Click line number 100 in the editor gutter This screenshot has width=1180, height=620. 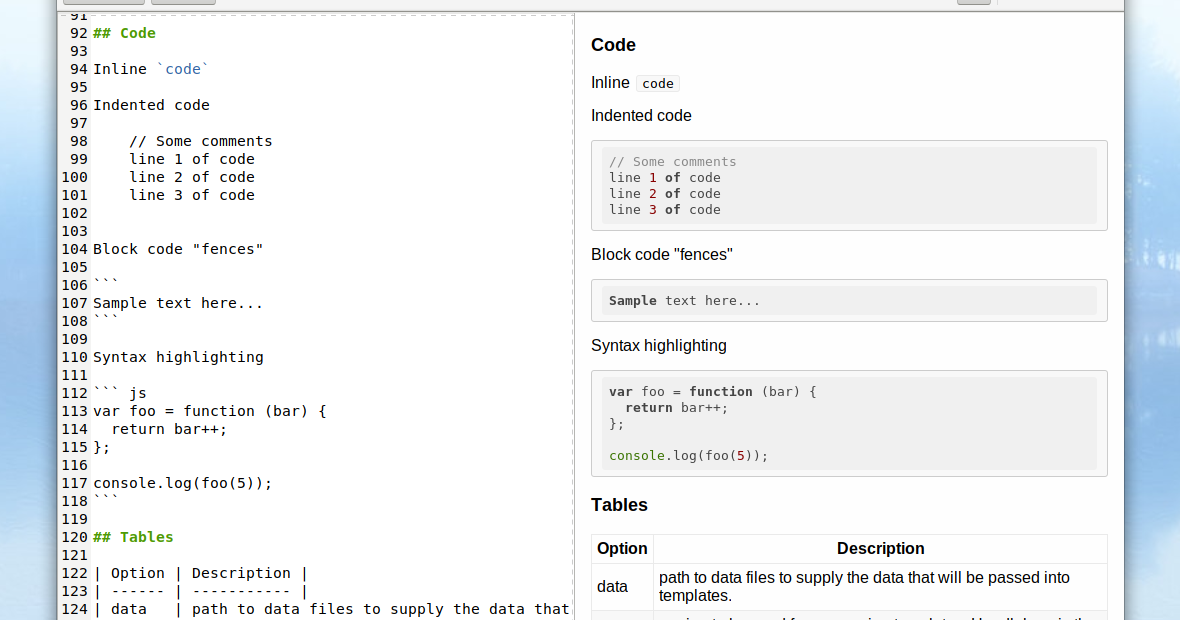click(74, 177)
